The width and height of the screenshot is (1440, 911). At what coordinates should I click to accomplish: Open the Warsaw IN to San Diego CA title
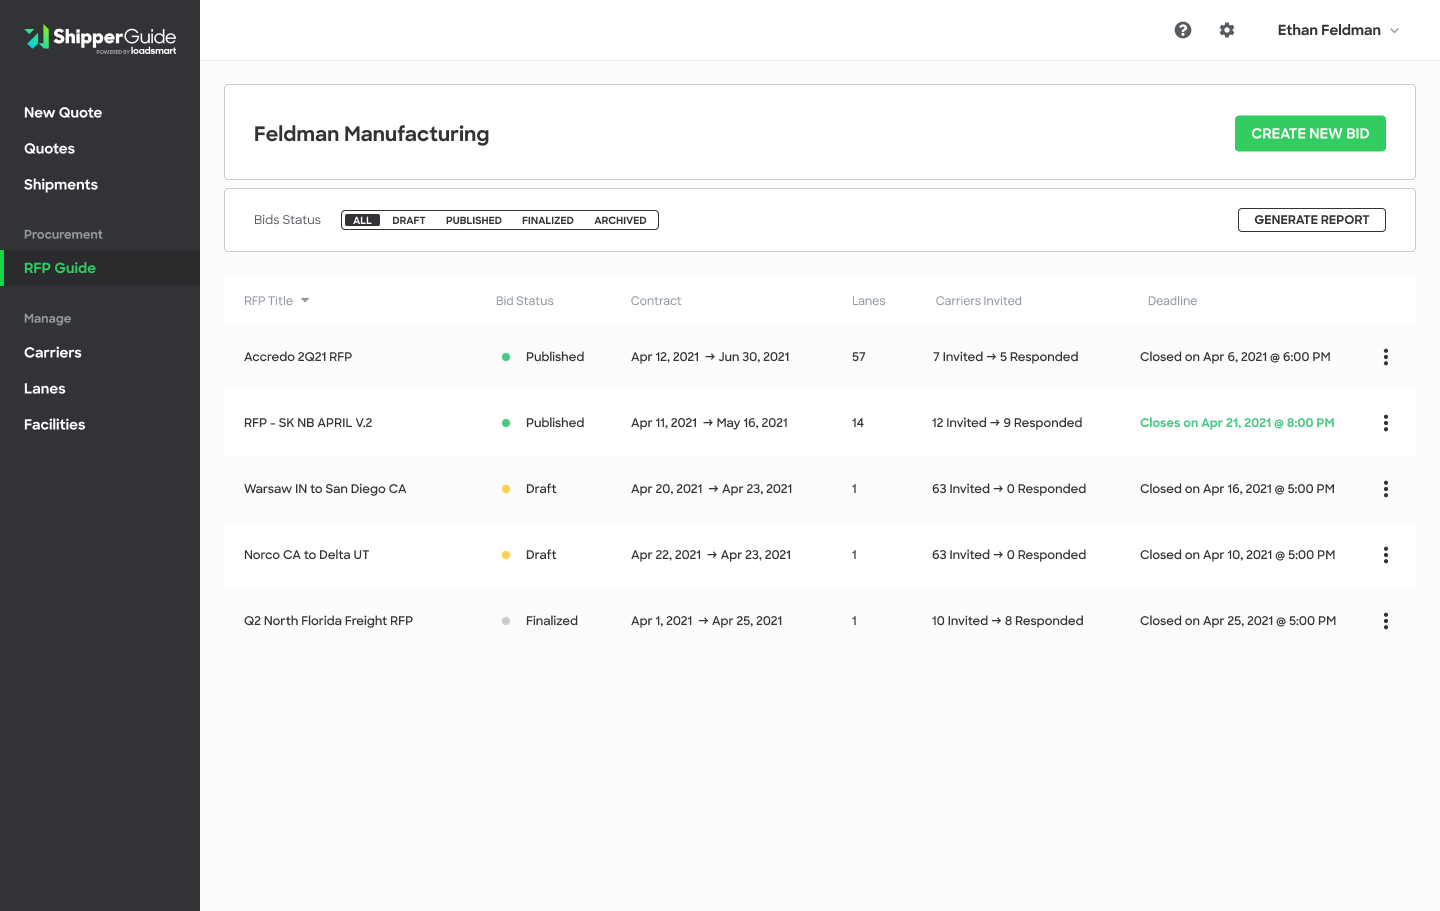[x=325, y=489]
